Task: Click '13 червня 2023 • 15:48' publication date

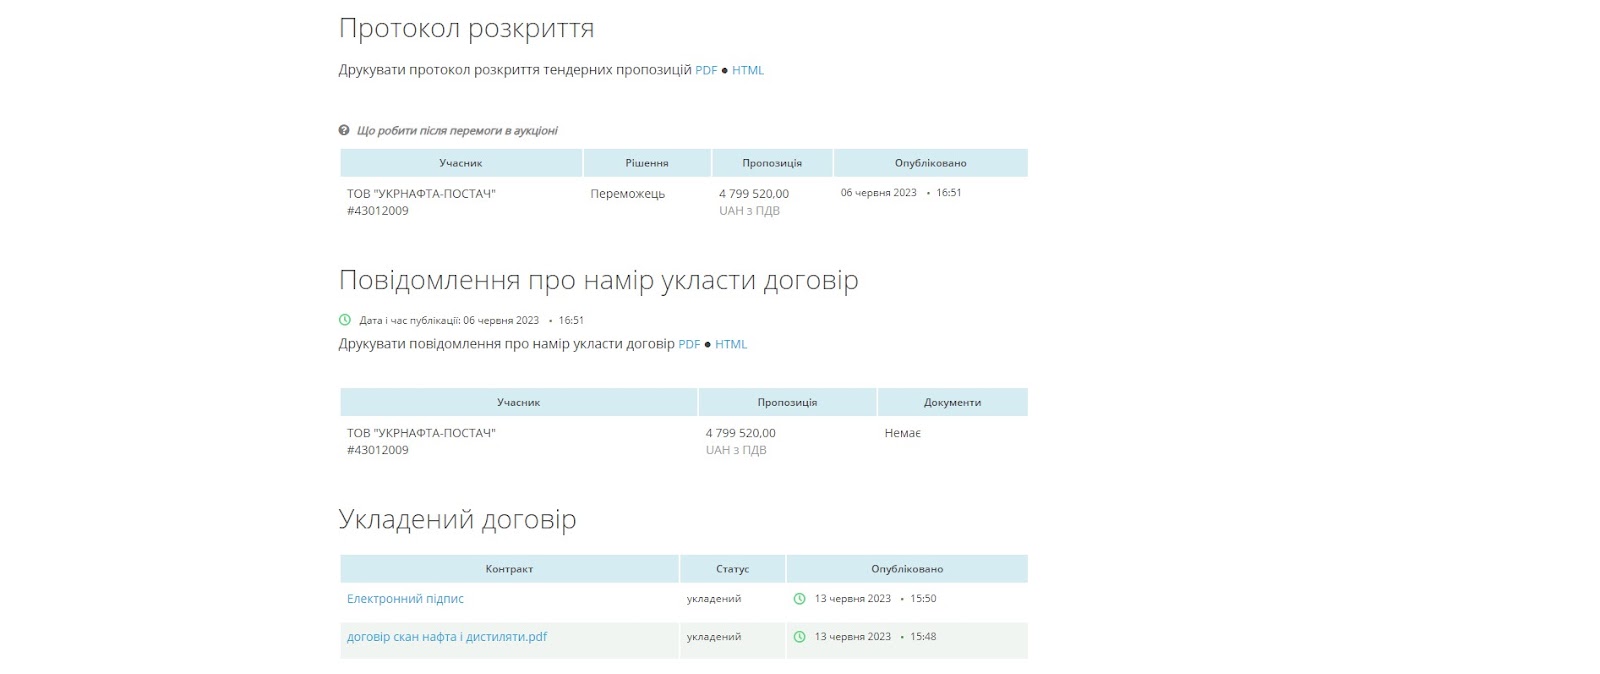Action: point(875,637)
